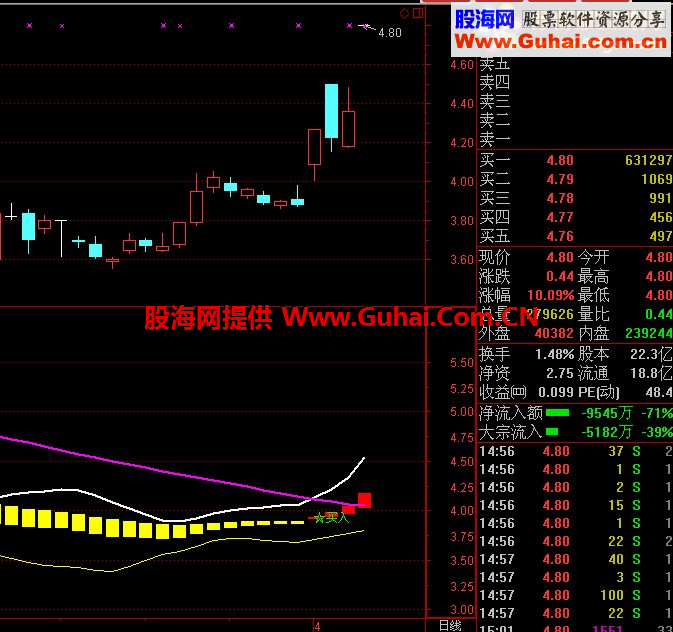Click the 换手 turnover value 1.48%
Screen dimensions: 673x632
555,354
